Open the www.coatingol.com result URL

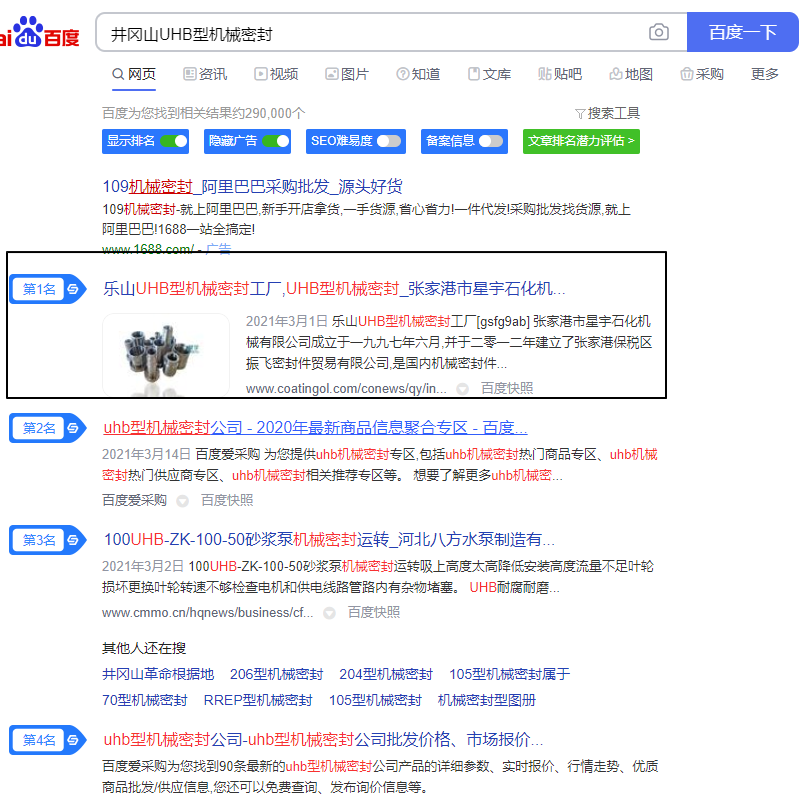(x=346, y=389)
